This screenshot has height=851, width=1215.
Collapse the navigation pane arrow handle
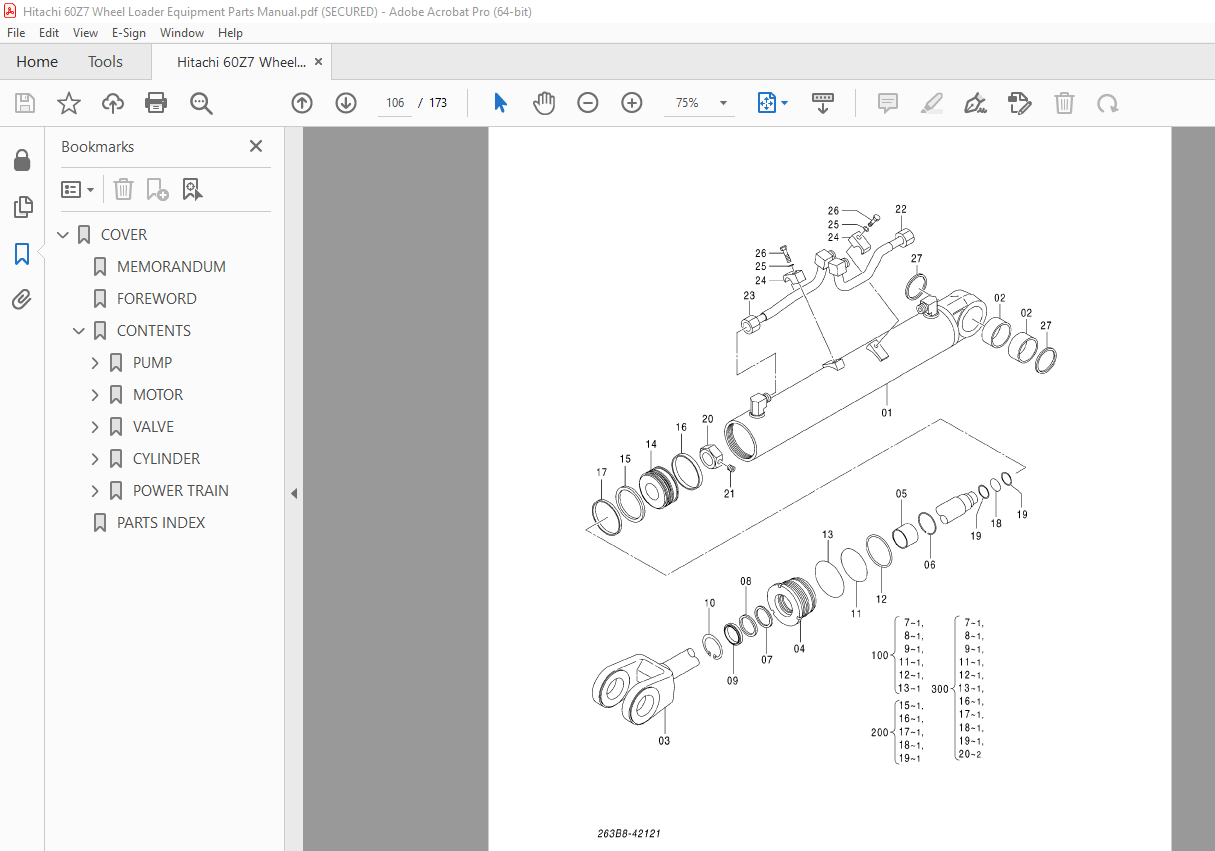point(294,493)
